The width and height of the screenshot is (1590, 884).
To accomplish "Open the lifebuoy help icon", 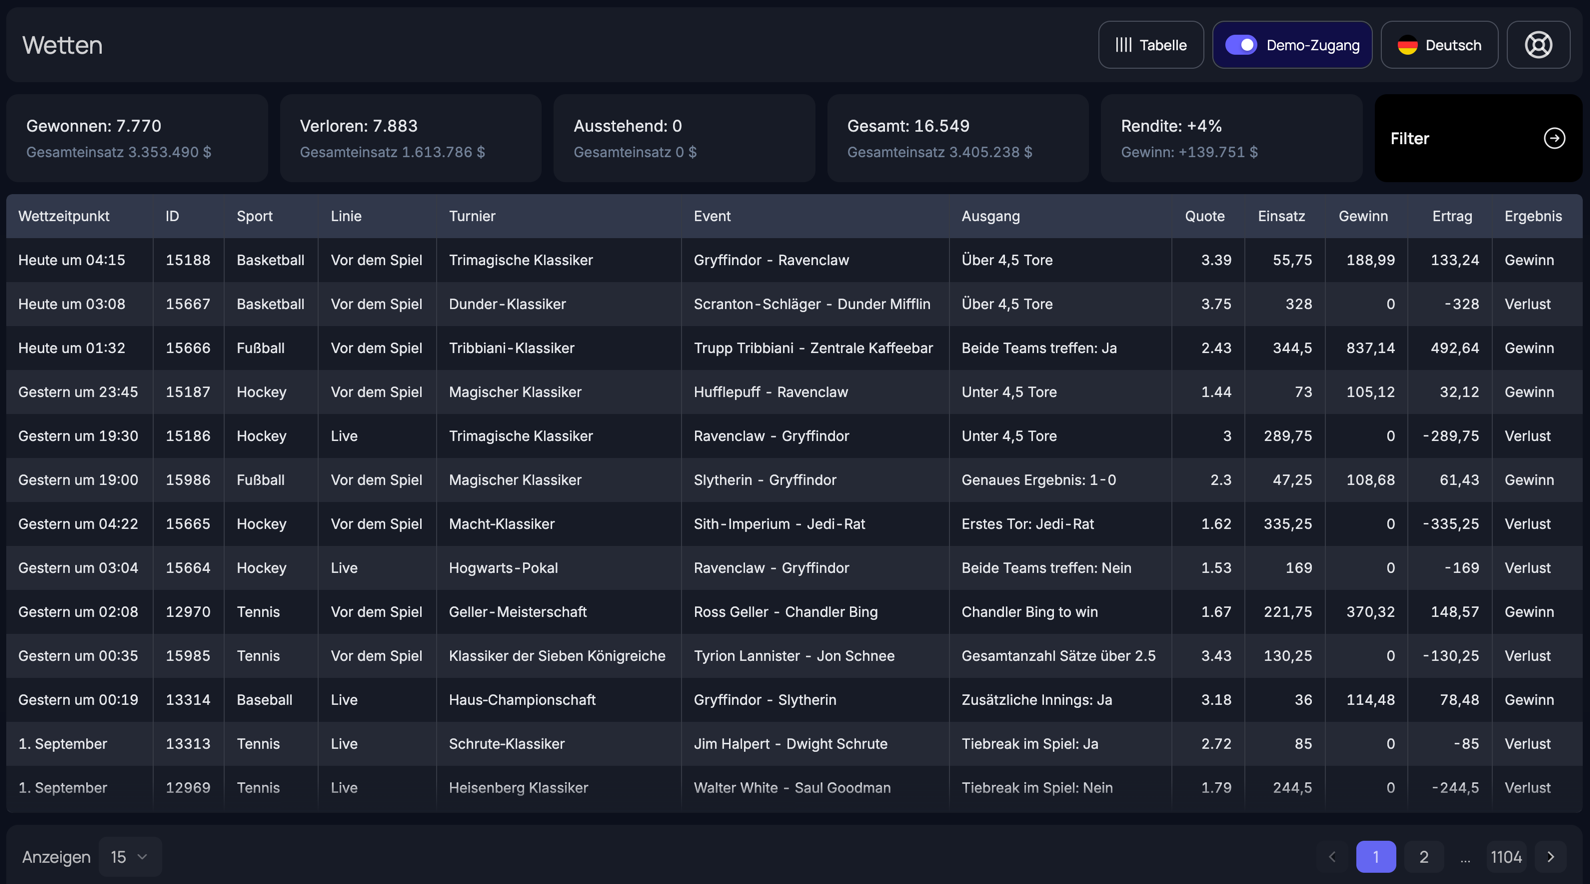I will tap(1538, 45).
